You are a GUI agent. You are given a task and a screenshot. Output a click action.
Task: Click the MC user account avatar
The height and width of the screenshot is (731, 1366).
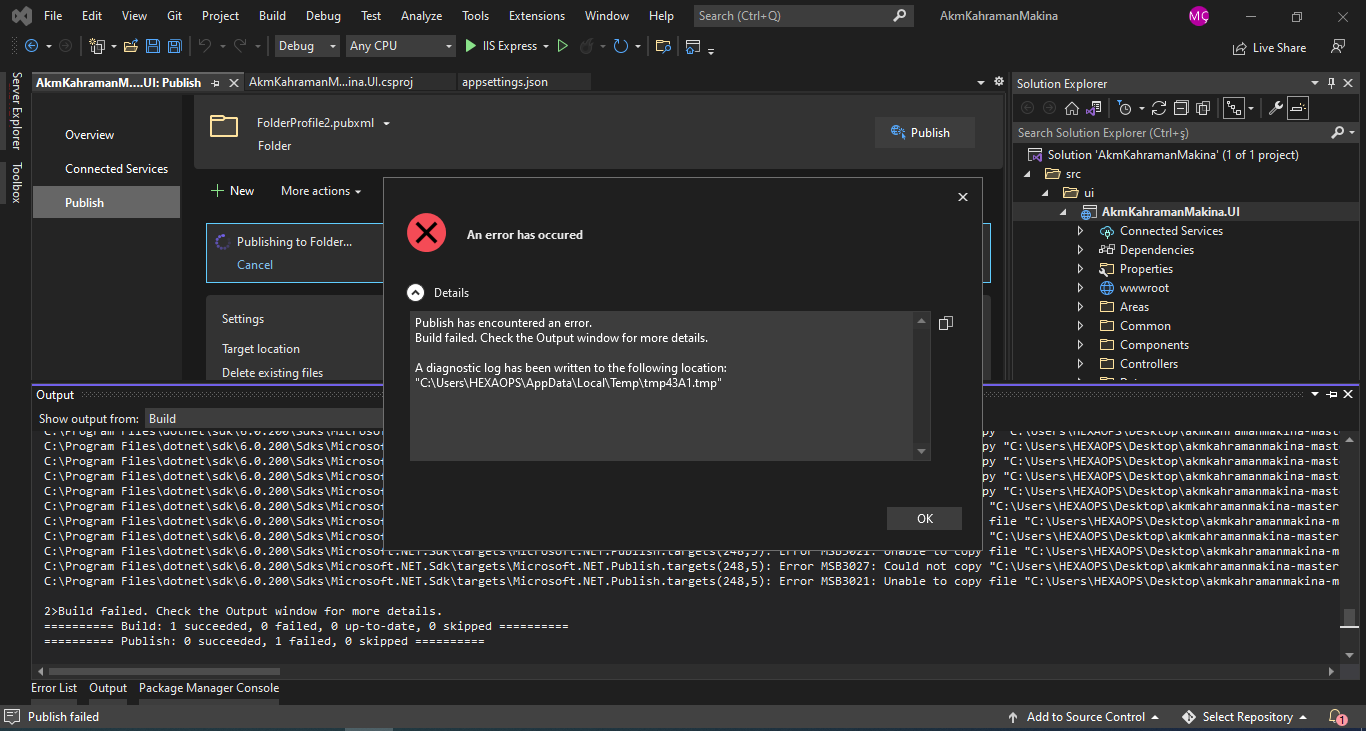tap(1199, 16)
